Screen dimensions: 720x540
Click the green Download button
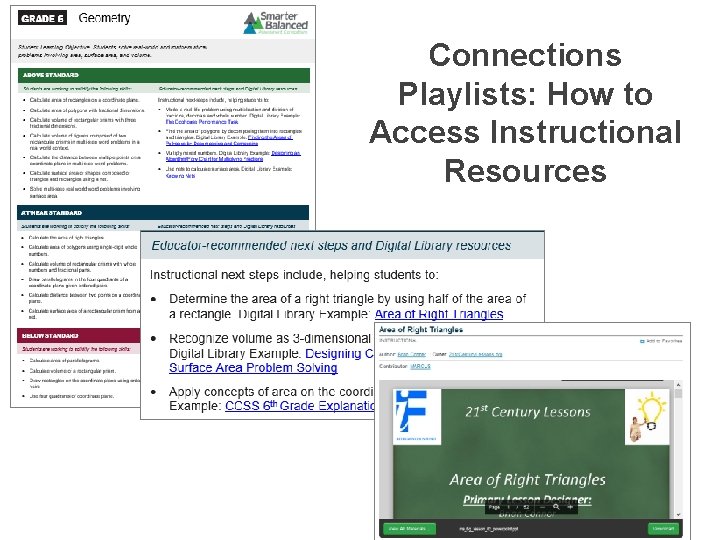663,529
